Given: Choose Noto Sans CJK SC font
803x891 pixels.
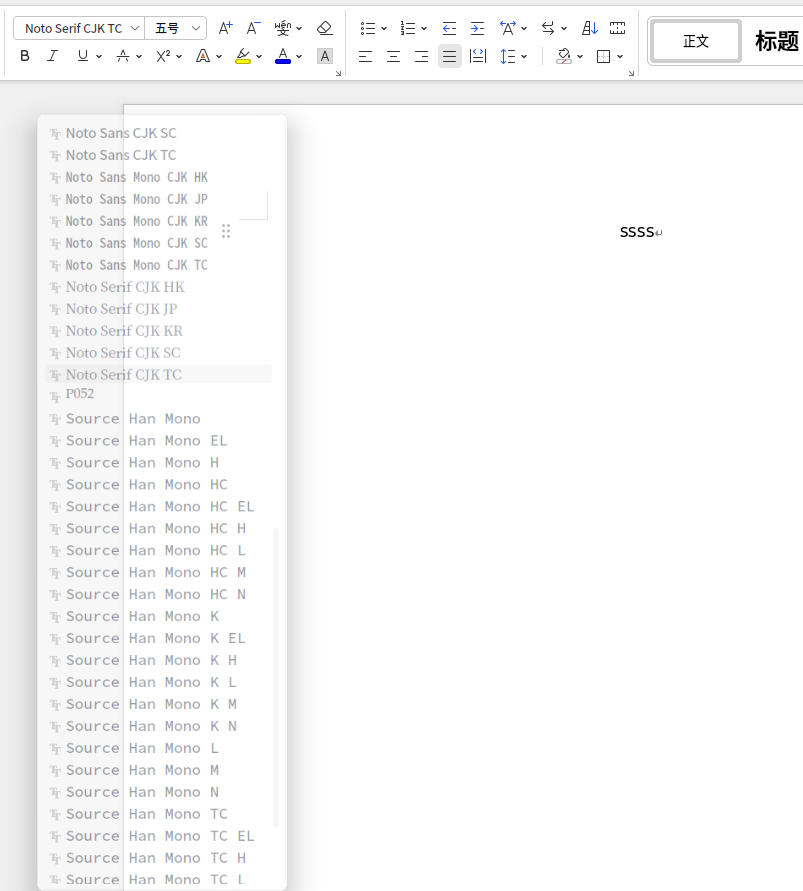Looking at the screenshot, I should 159,133.
